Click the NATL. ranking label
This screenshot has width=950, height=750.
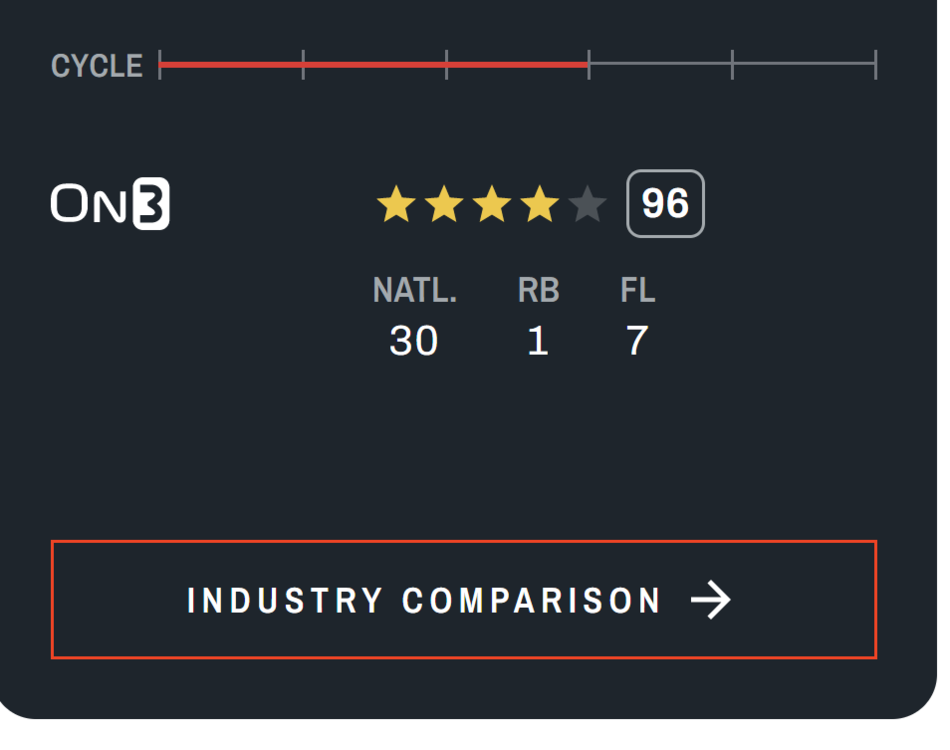(414, 291)
